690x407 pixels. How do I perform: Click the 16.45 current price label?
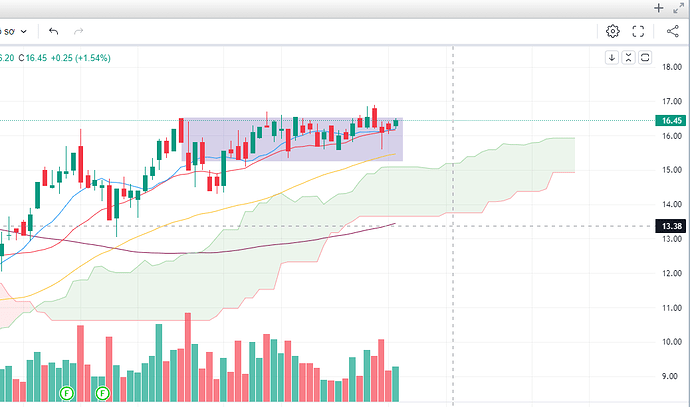(x=669, y=121)
